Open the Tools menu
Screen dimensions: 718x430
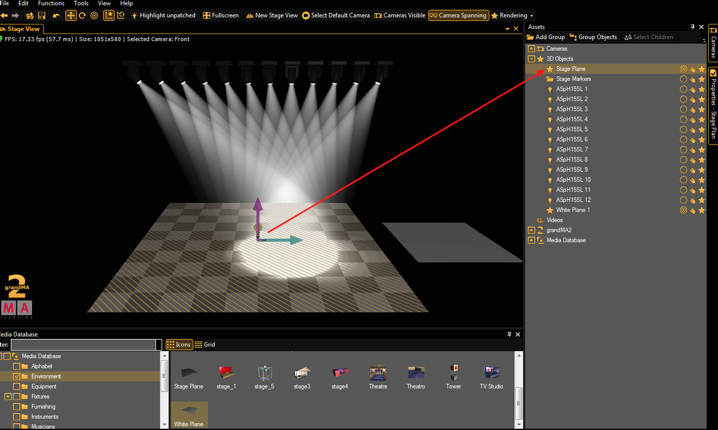(81, 4)
